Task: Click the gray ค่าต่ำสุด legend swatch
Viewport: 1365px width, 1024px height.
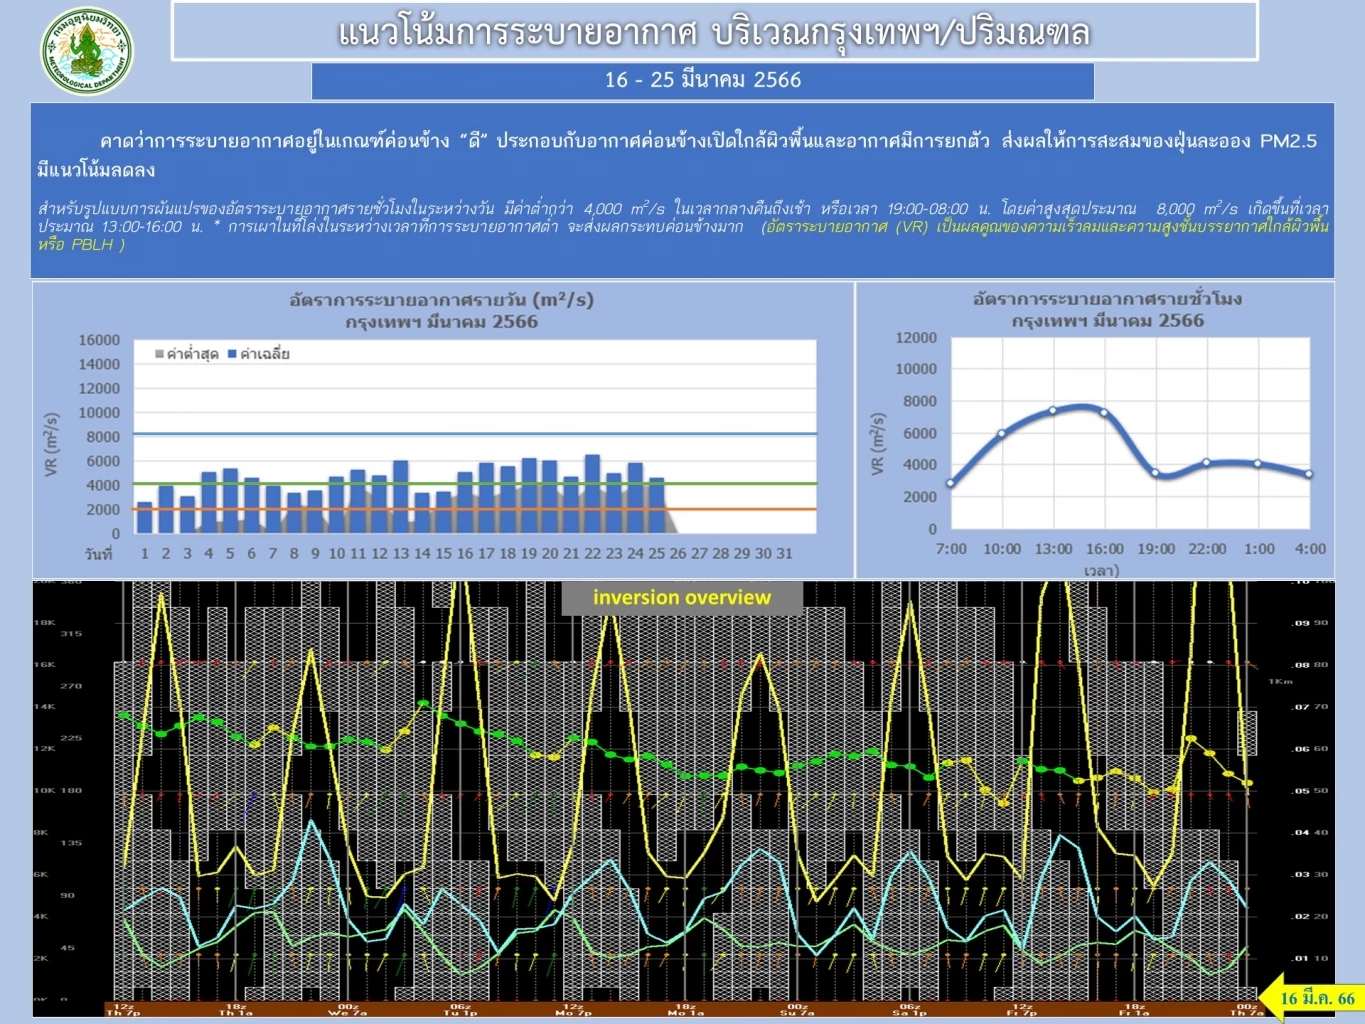Action: (159, 354)
